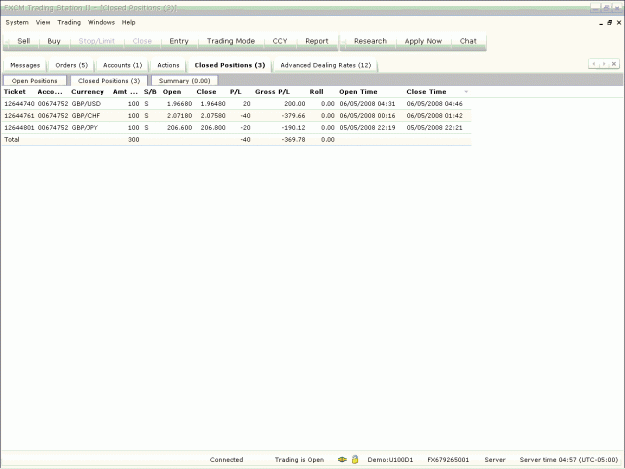Click the GBP/CHF currency cell
This screenshot has height=469, width=625.
pos(86,116)
